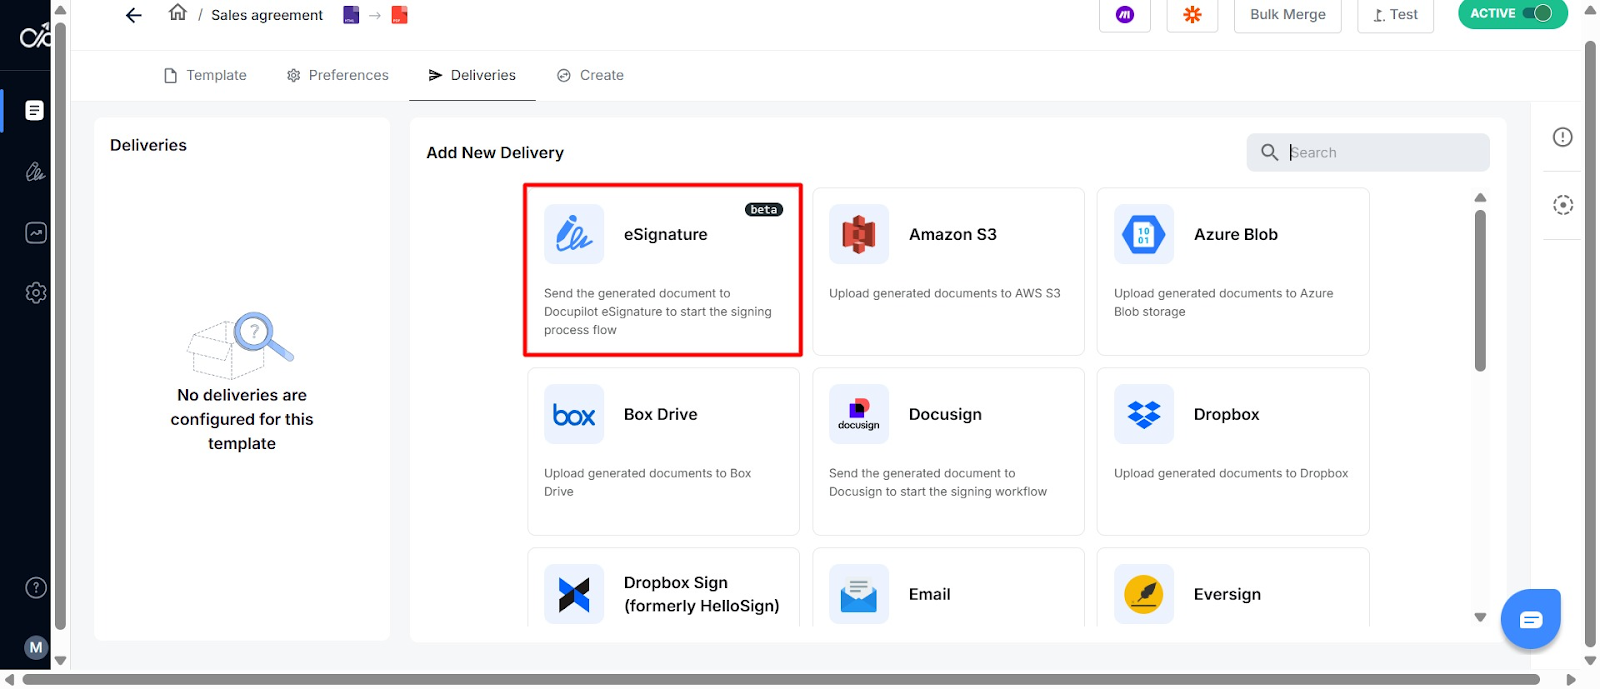
Task: Choose Dropbox delivery title
Action: (1227, 414)
